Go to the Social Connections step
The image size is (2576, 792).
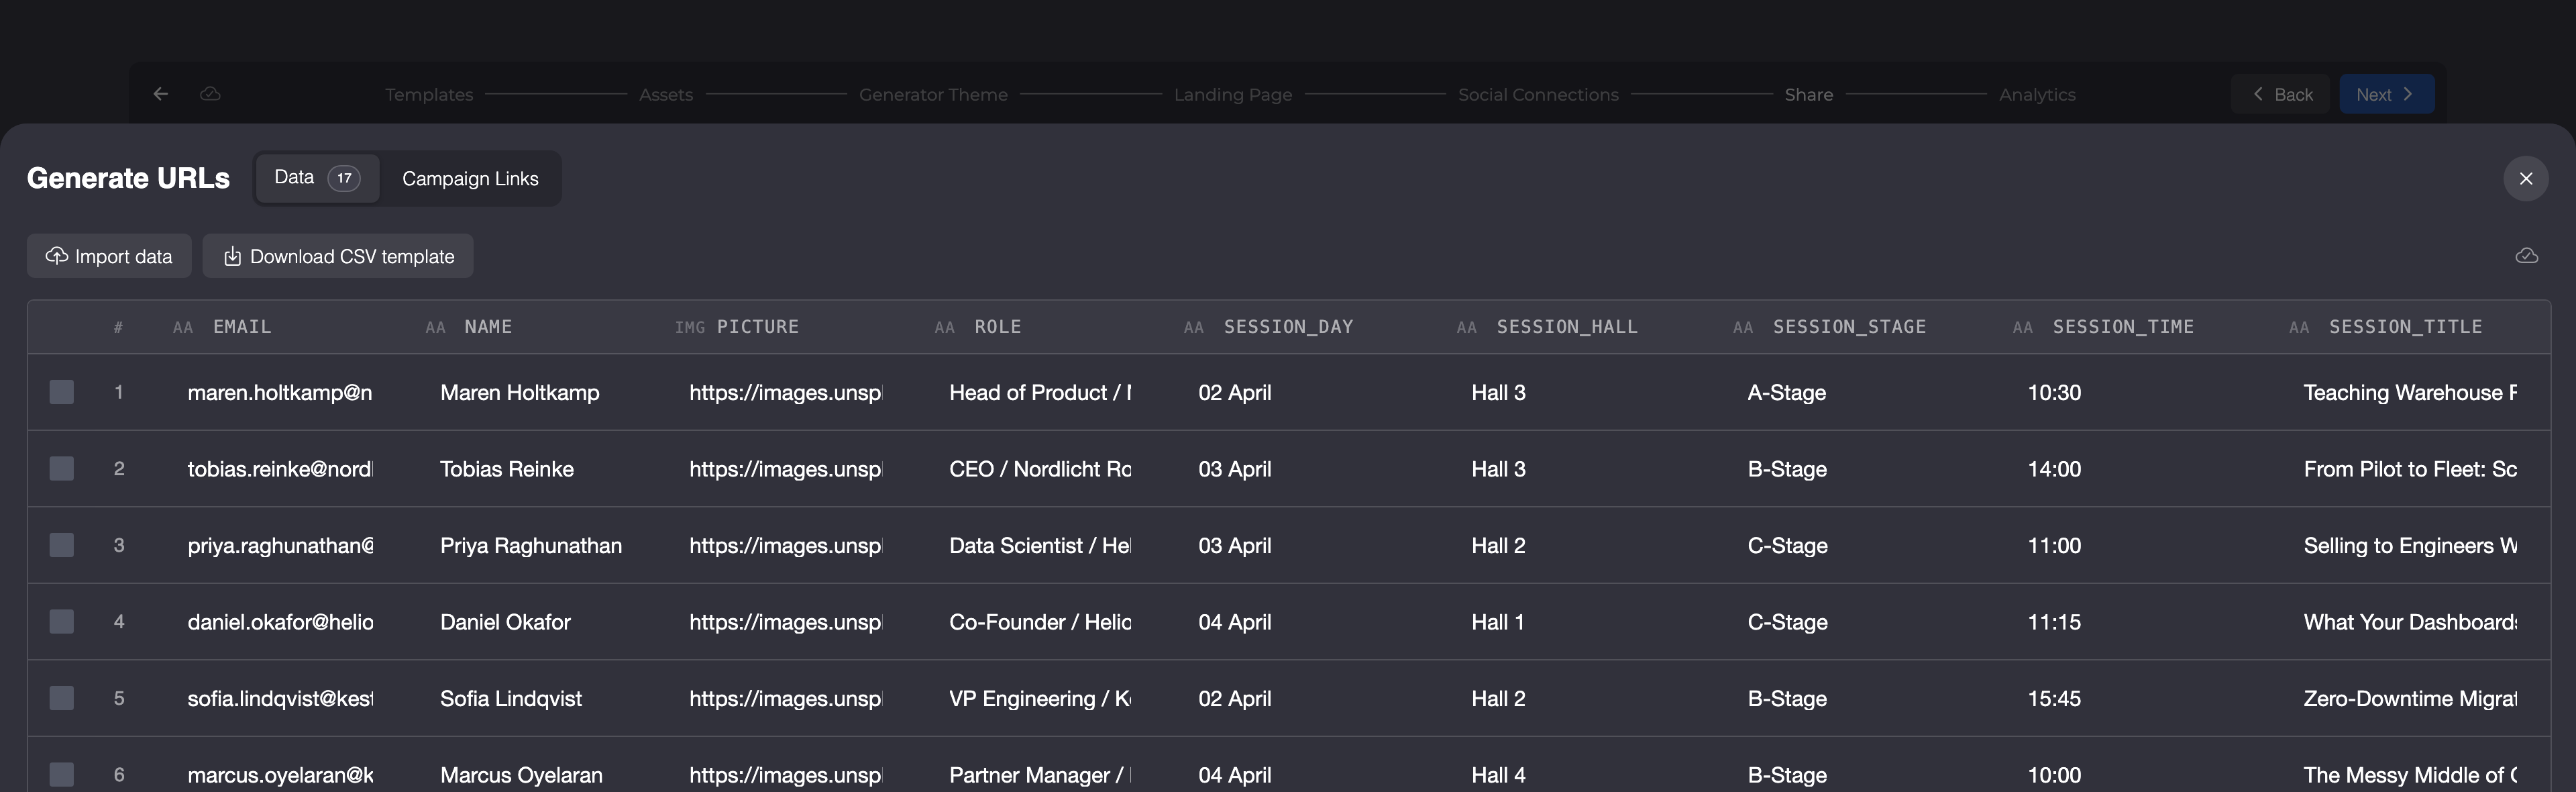coord(1538,95)
